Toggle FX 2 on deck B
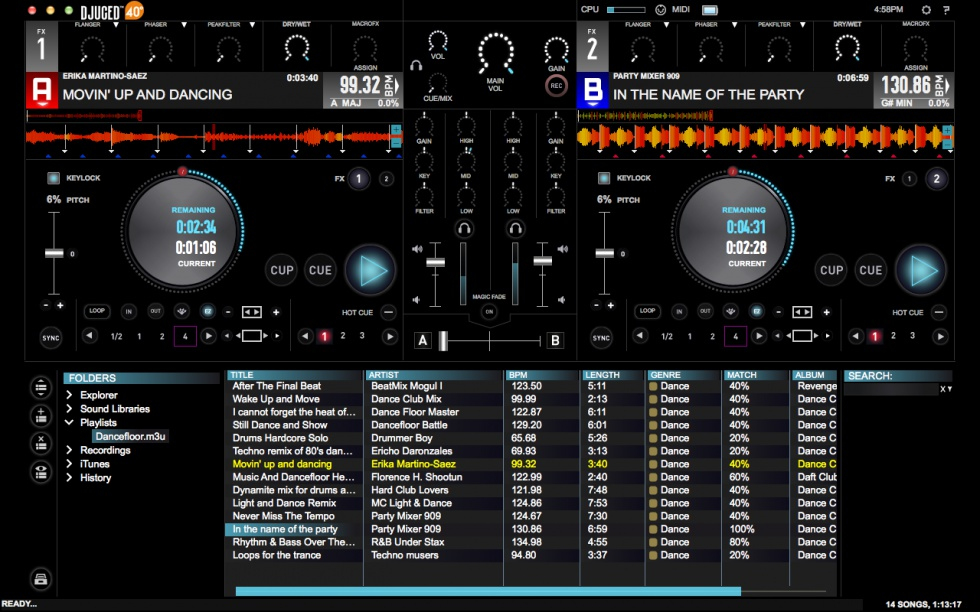The width and height of the screenshot is (980, 612). 936,179
